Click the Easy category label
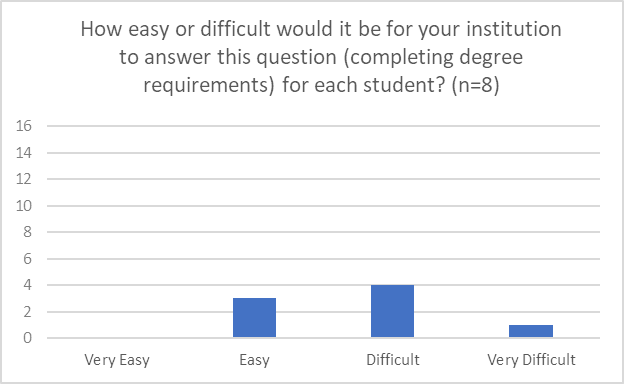Viewport: 624px width, 384px height. [254, 360]
